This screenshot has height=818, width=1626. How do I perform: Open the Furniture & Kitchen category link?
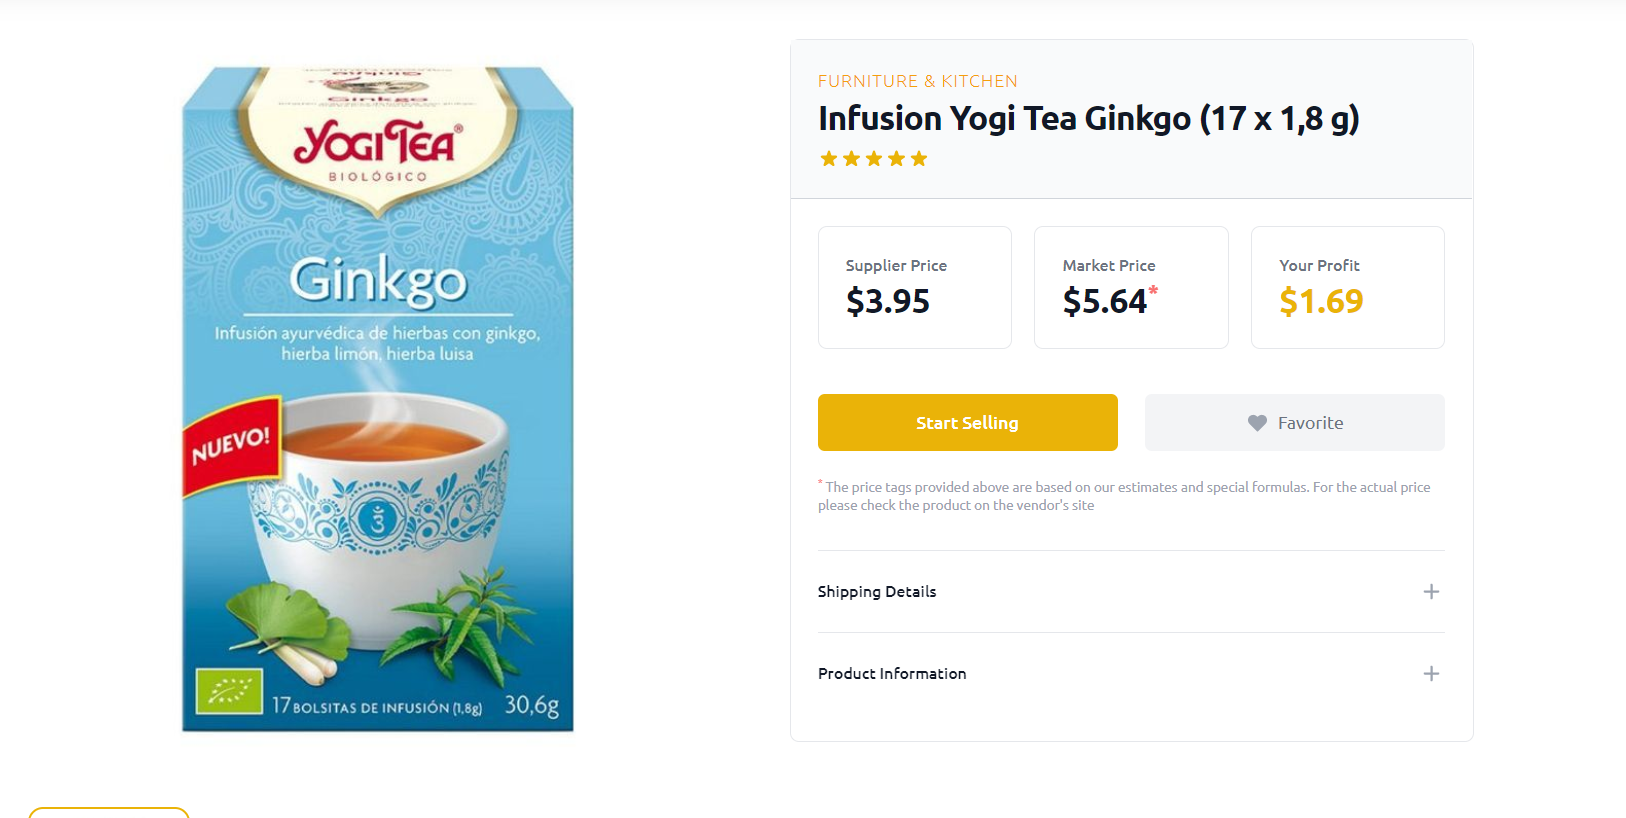[917, 81]
